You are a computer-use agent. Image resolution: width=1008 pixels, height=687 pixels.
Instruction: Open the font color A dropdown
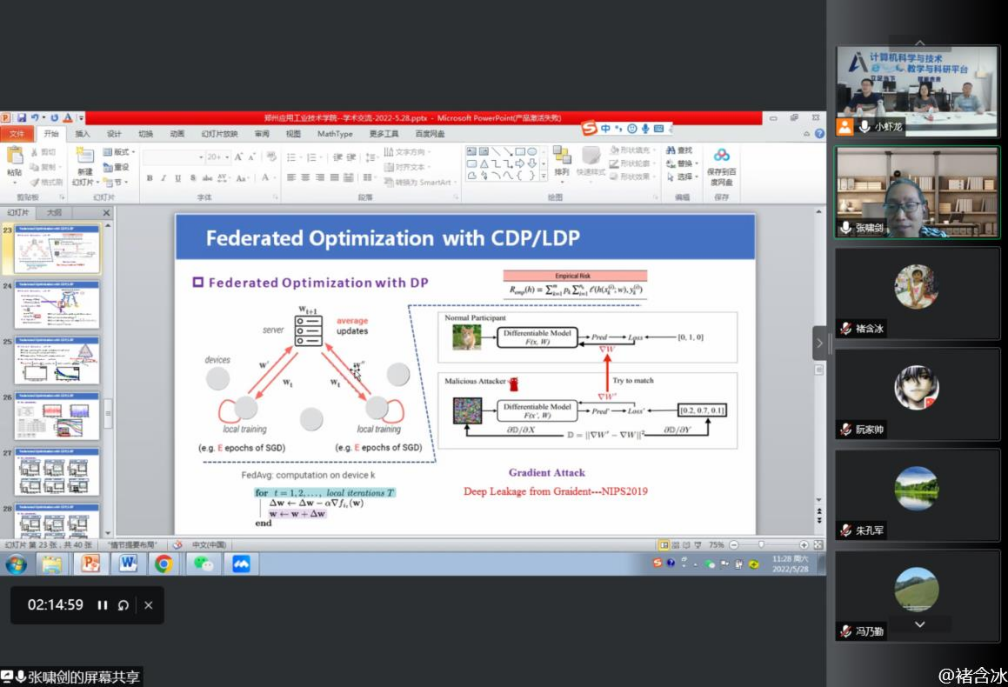274,178
